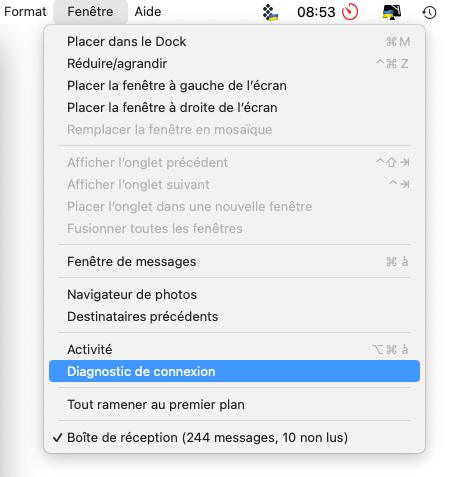This screenshot has height=477, width=449.
Task: Choose Réduire/agrandir menu item
Action: [234, 64]
